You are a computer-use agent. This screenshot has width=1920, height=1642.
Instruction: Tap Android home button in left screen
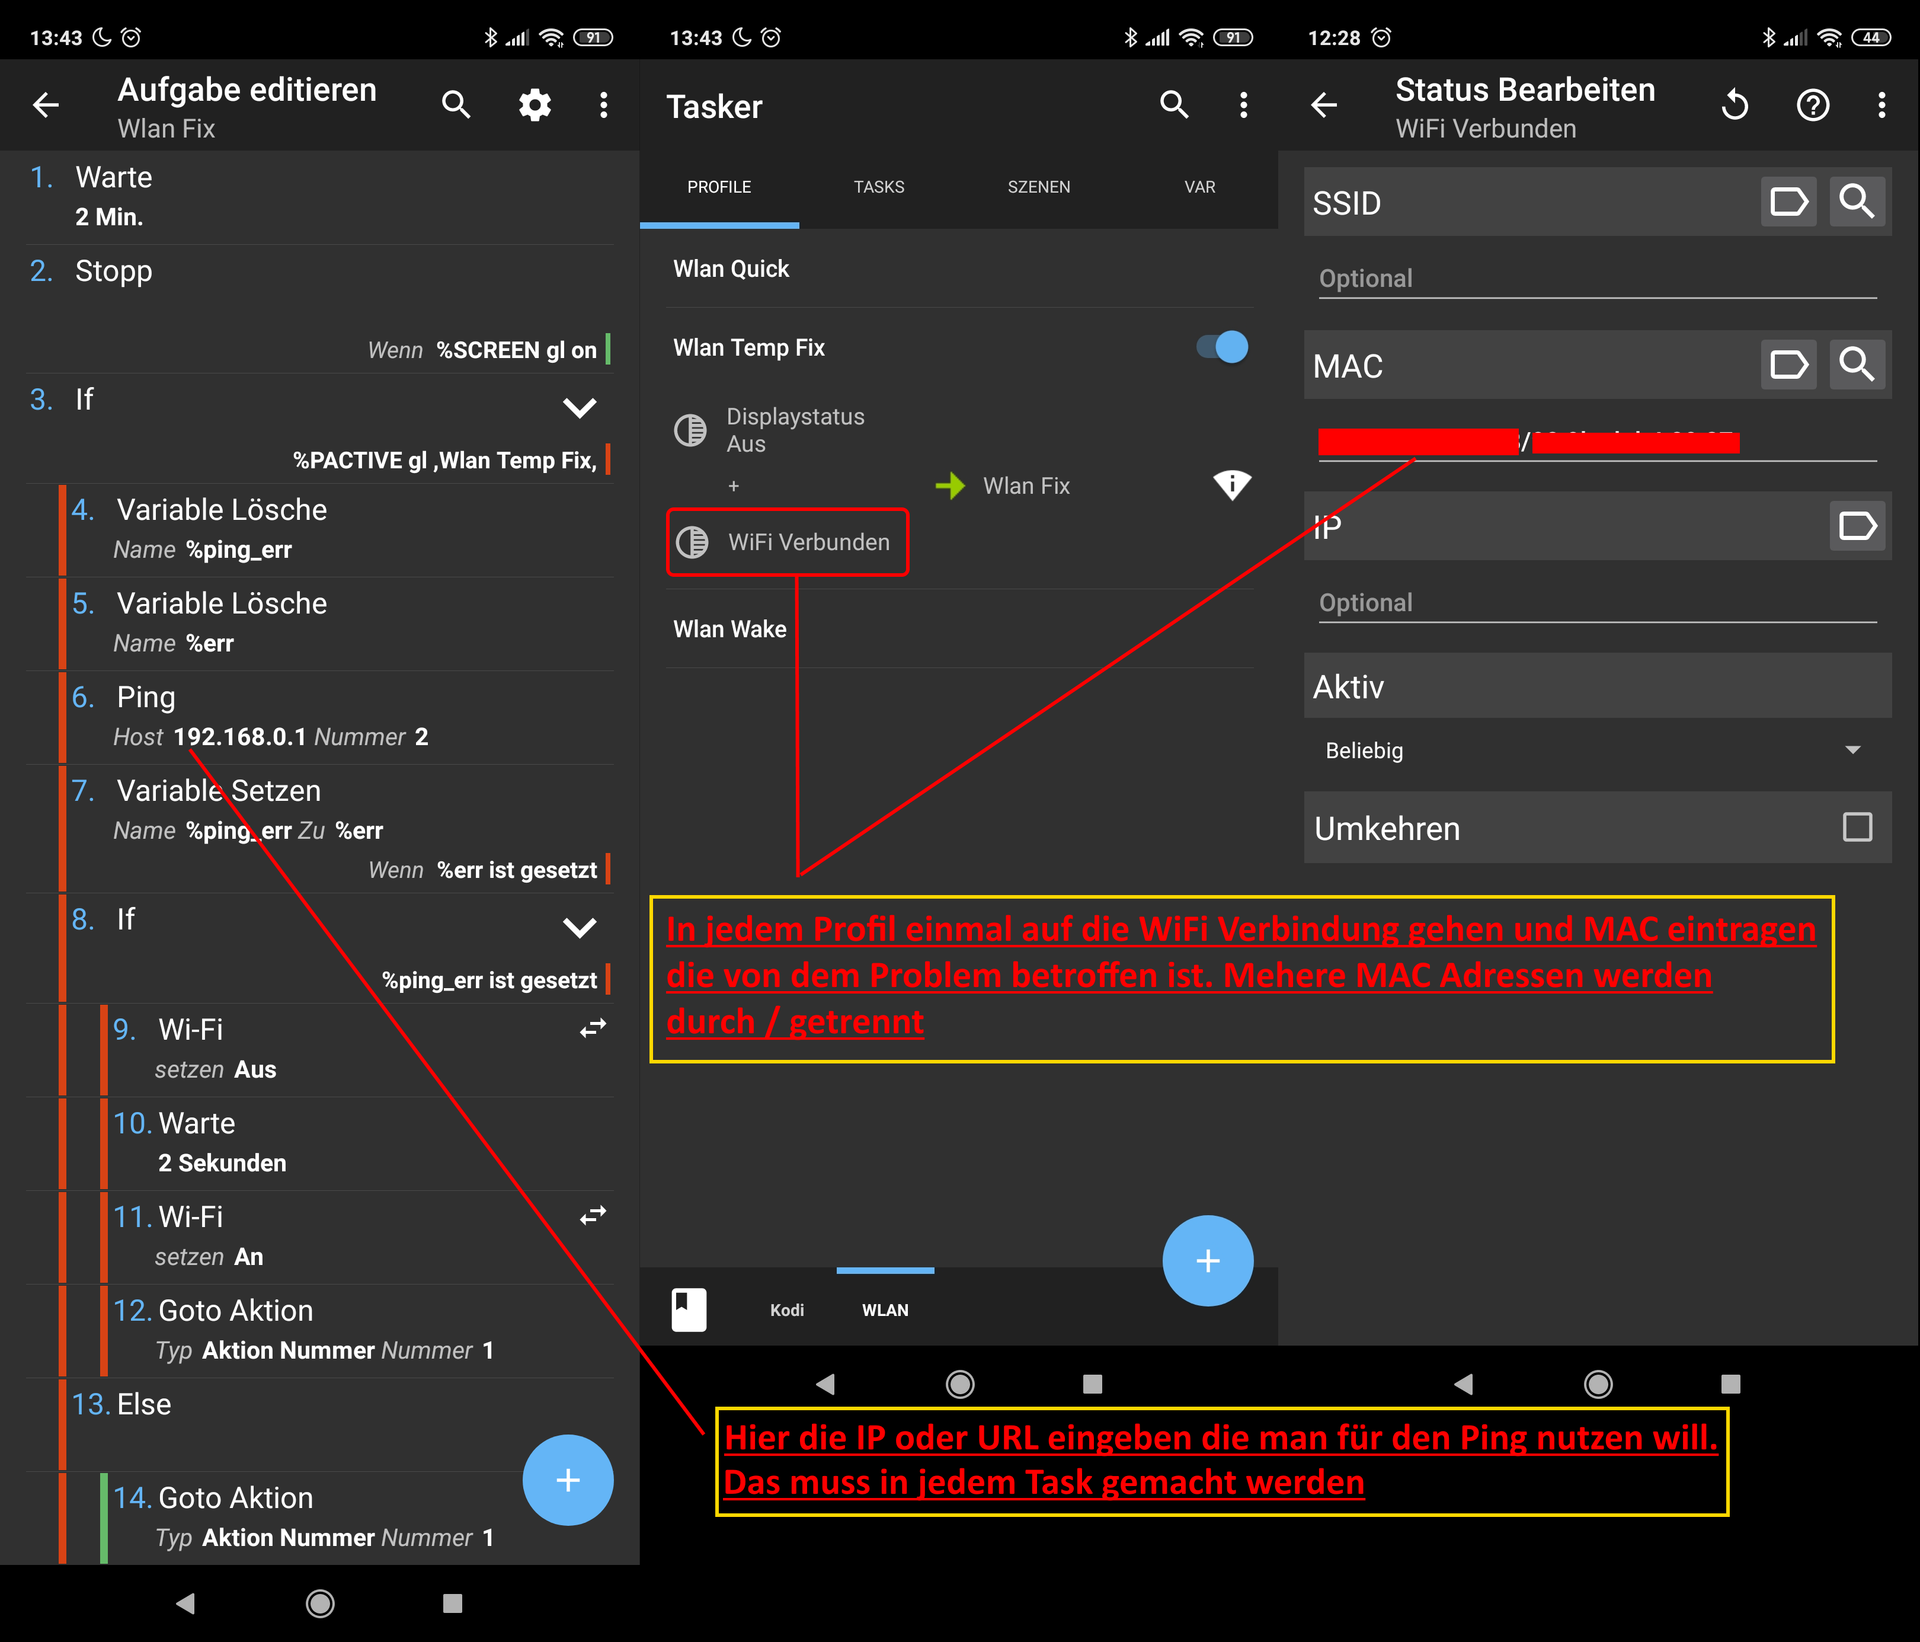[320, 1603]
